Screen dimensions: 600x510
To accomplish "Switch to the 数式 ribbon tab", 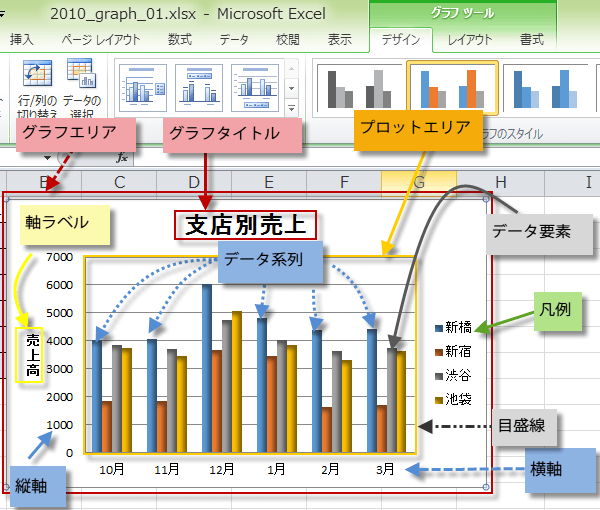I will [180, 40].
